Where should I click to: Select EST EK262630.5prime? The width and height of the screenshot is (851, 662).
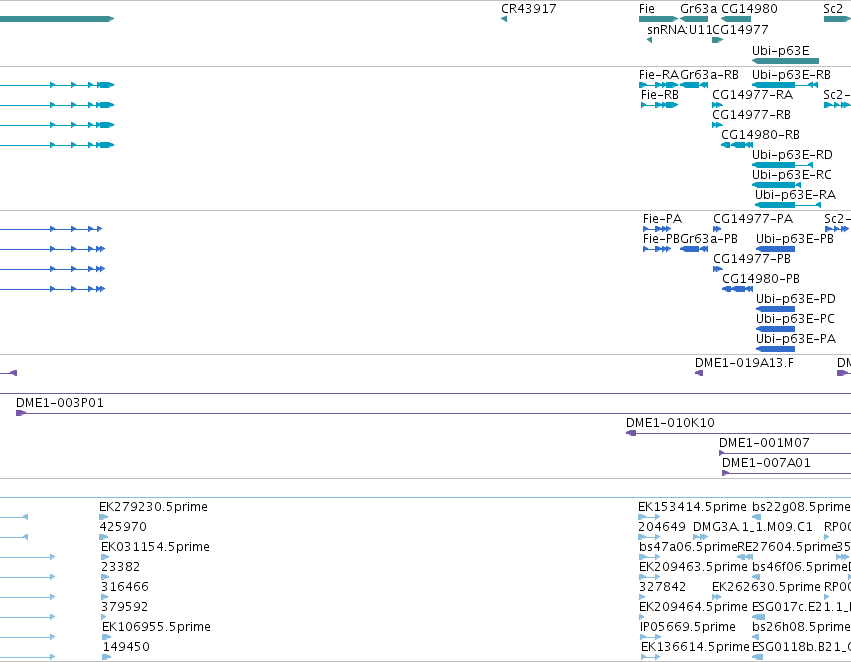click(716, 597)
